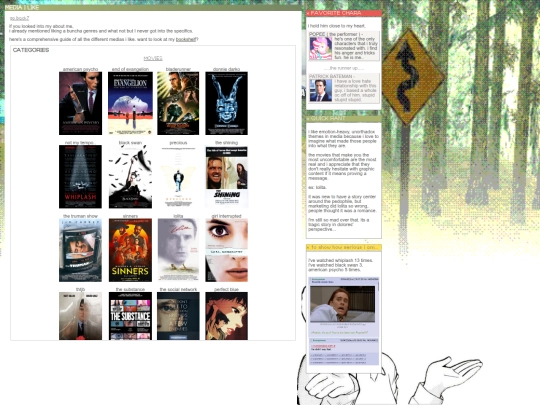
Task: Click the MEDIA I LIKE title bar
Action: click(x=153, y=7)
